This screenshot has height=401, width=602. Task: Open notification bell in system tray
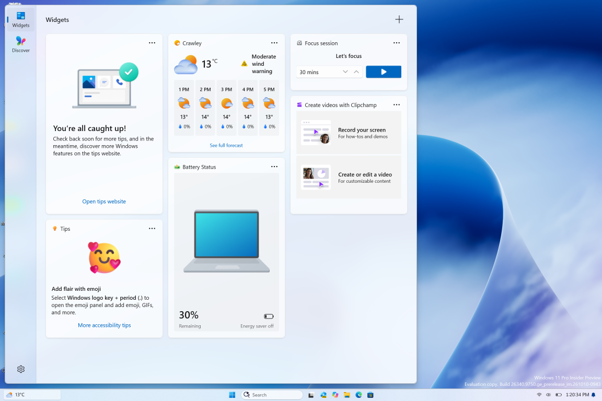(x=594, y=394)
